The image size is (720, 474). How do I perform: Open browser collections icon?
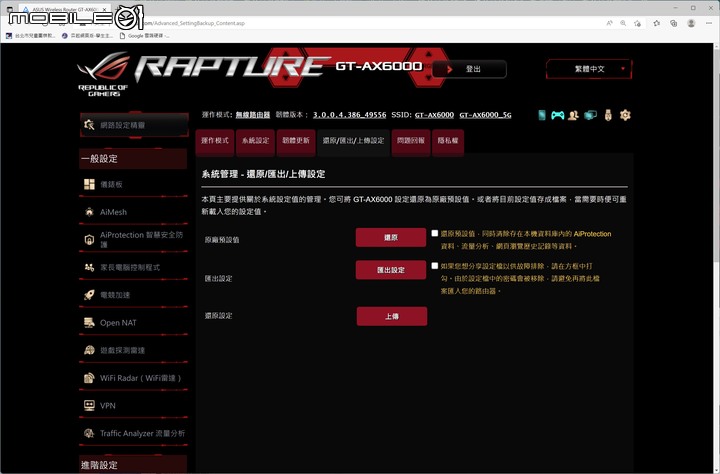(x=674, y=23)
